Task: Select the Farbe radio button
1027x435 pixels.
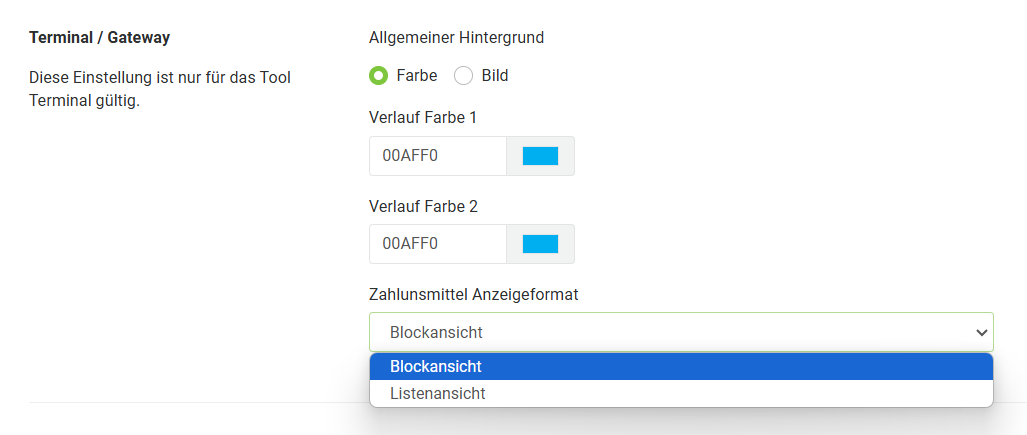Action: [x=378, y=76]
